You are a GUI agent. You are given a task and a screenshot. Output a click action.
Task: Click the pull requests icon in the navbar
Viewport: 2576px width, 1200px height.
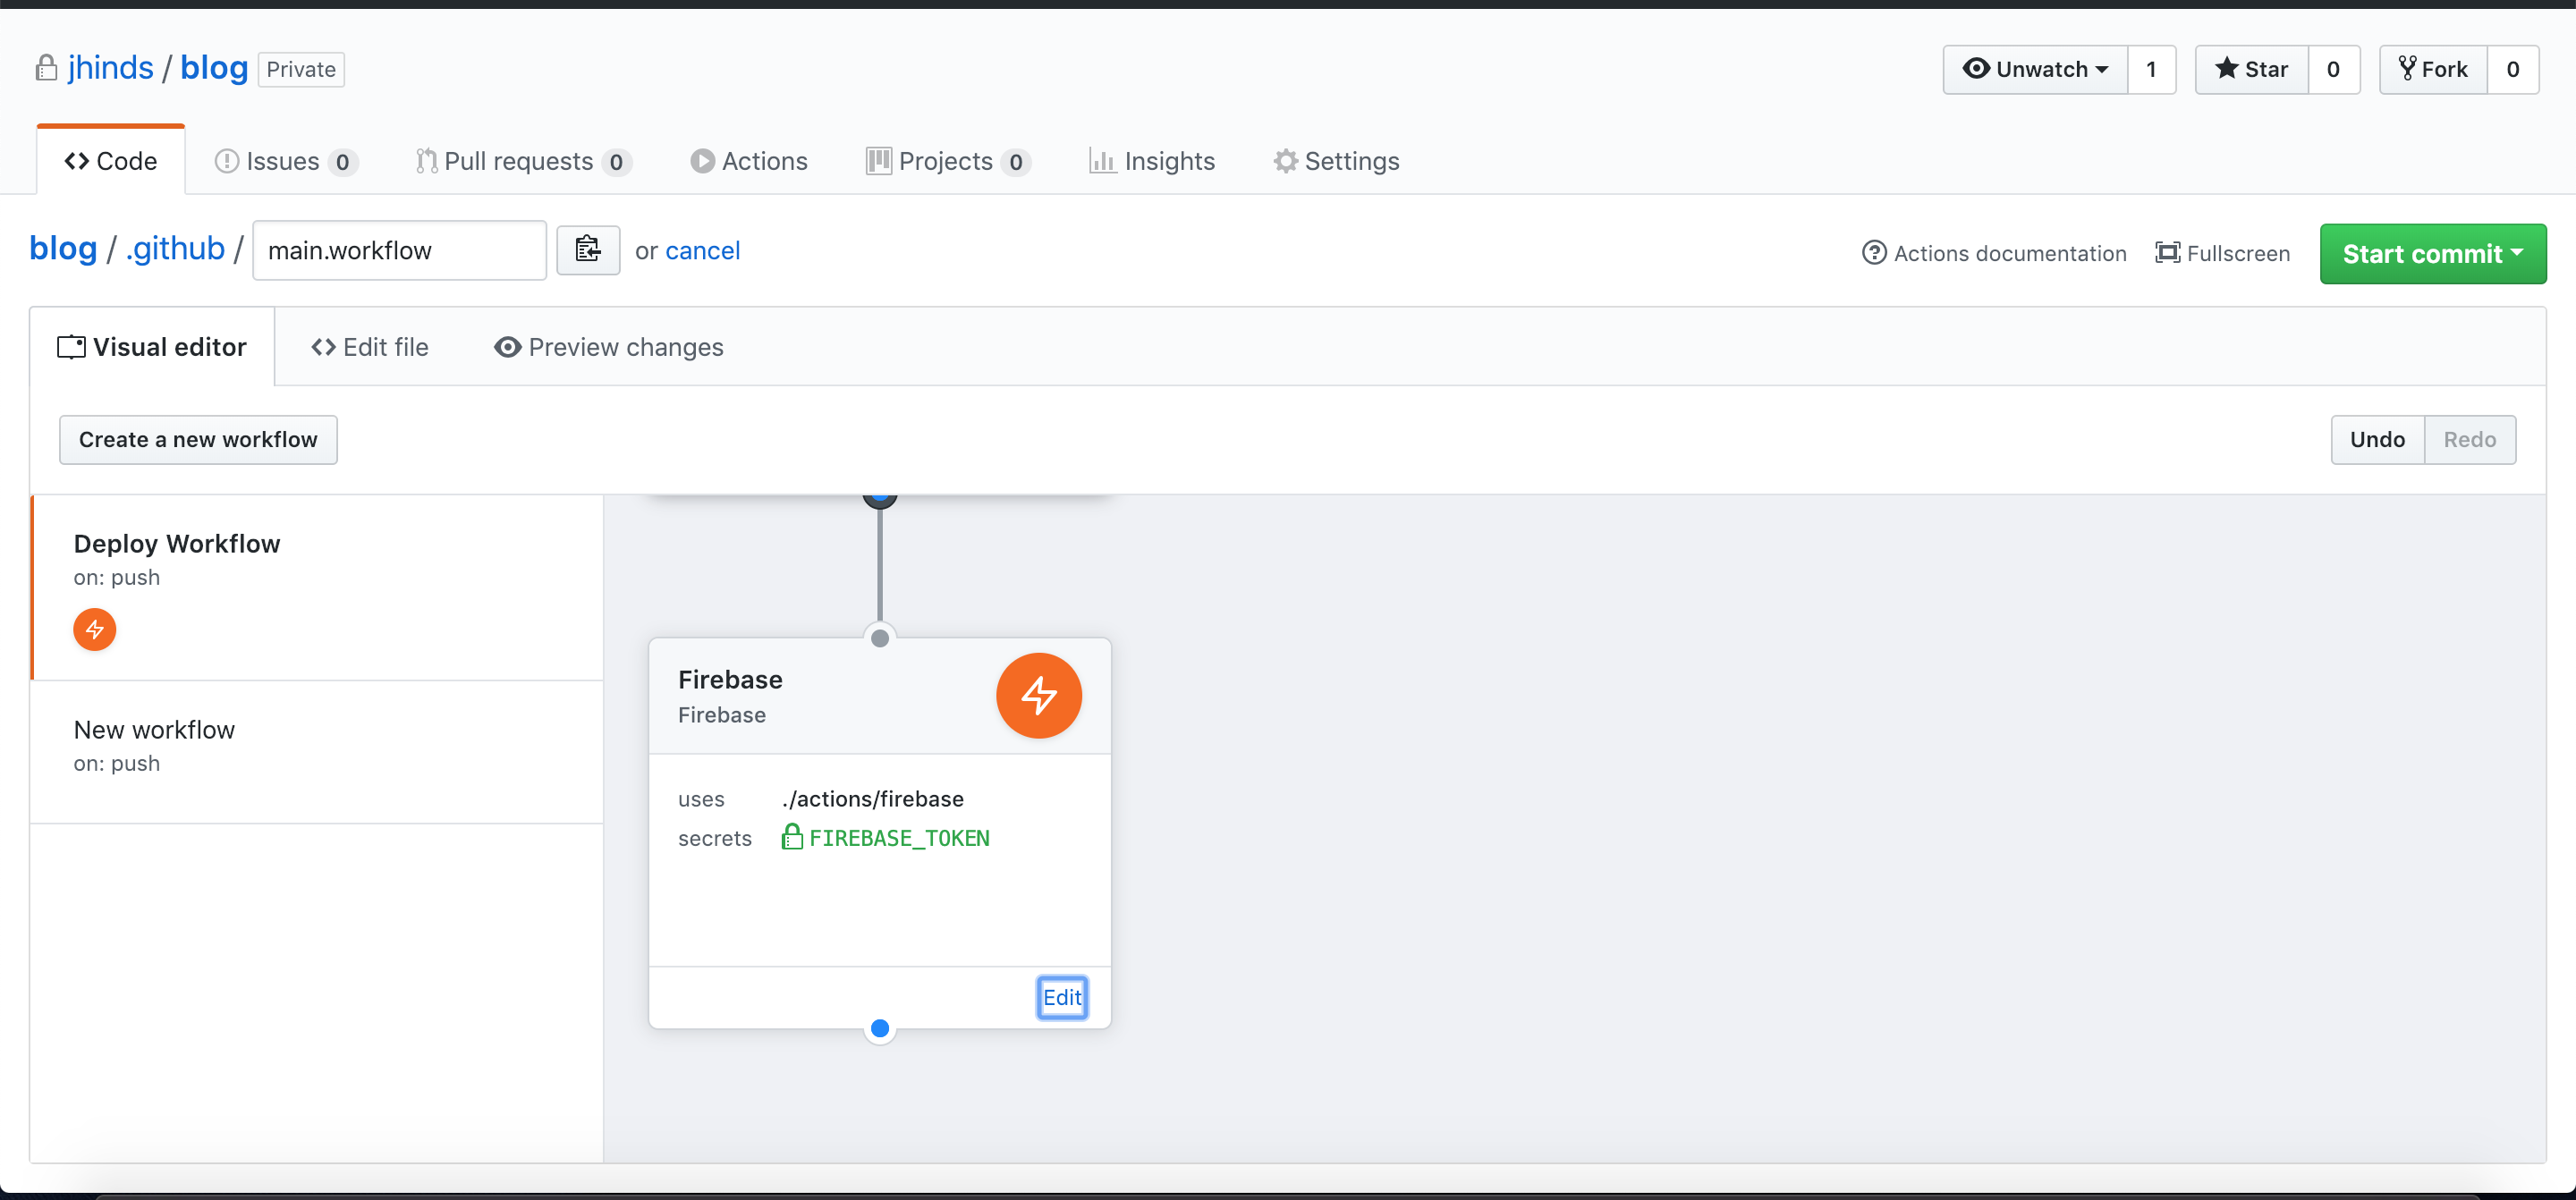[425, 161]
